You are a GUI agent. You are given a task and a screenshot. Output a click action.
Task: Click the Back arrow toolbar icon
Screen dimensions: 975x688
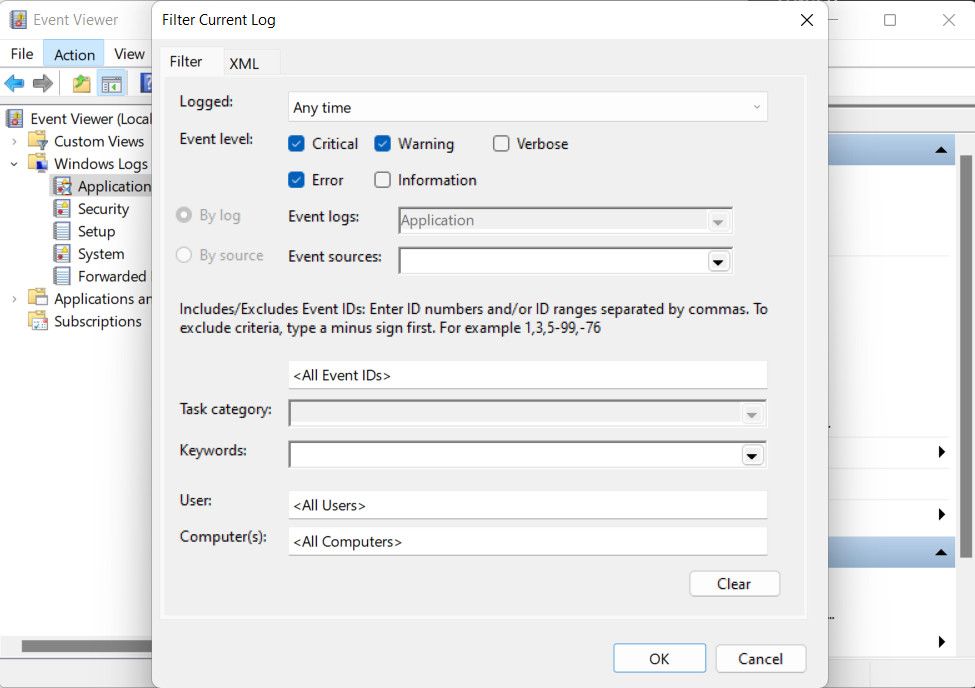tap(14, 83)
